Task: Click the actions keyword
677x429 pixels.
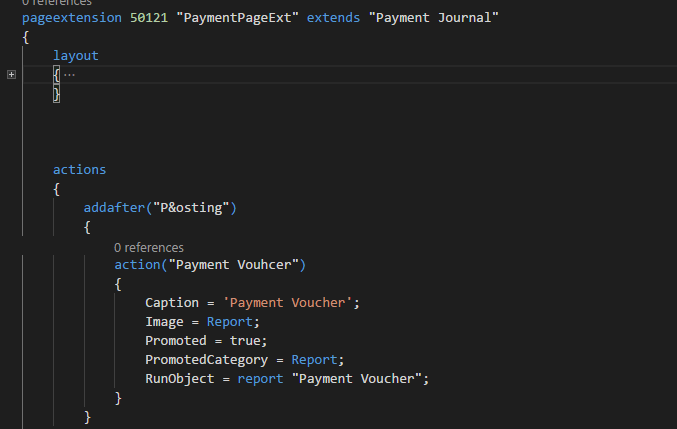Action: pyautogui.click(x=79, y=170)
